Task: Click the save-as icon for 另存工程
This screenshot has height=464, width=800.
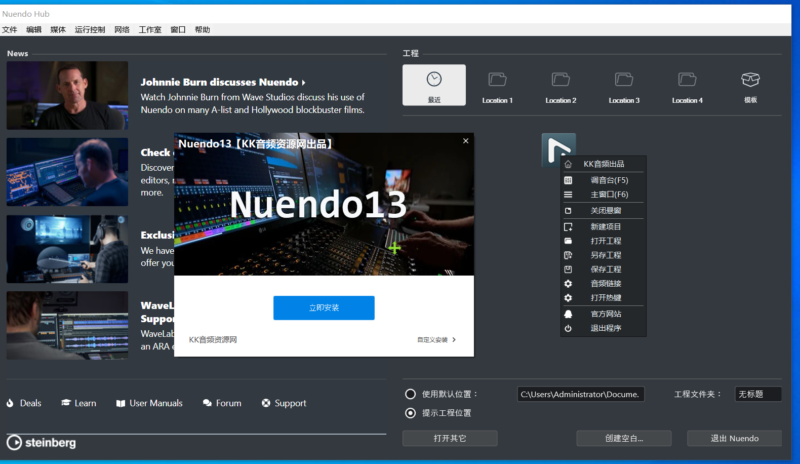Action: point(568,255)
